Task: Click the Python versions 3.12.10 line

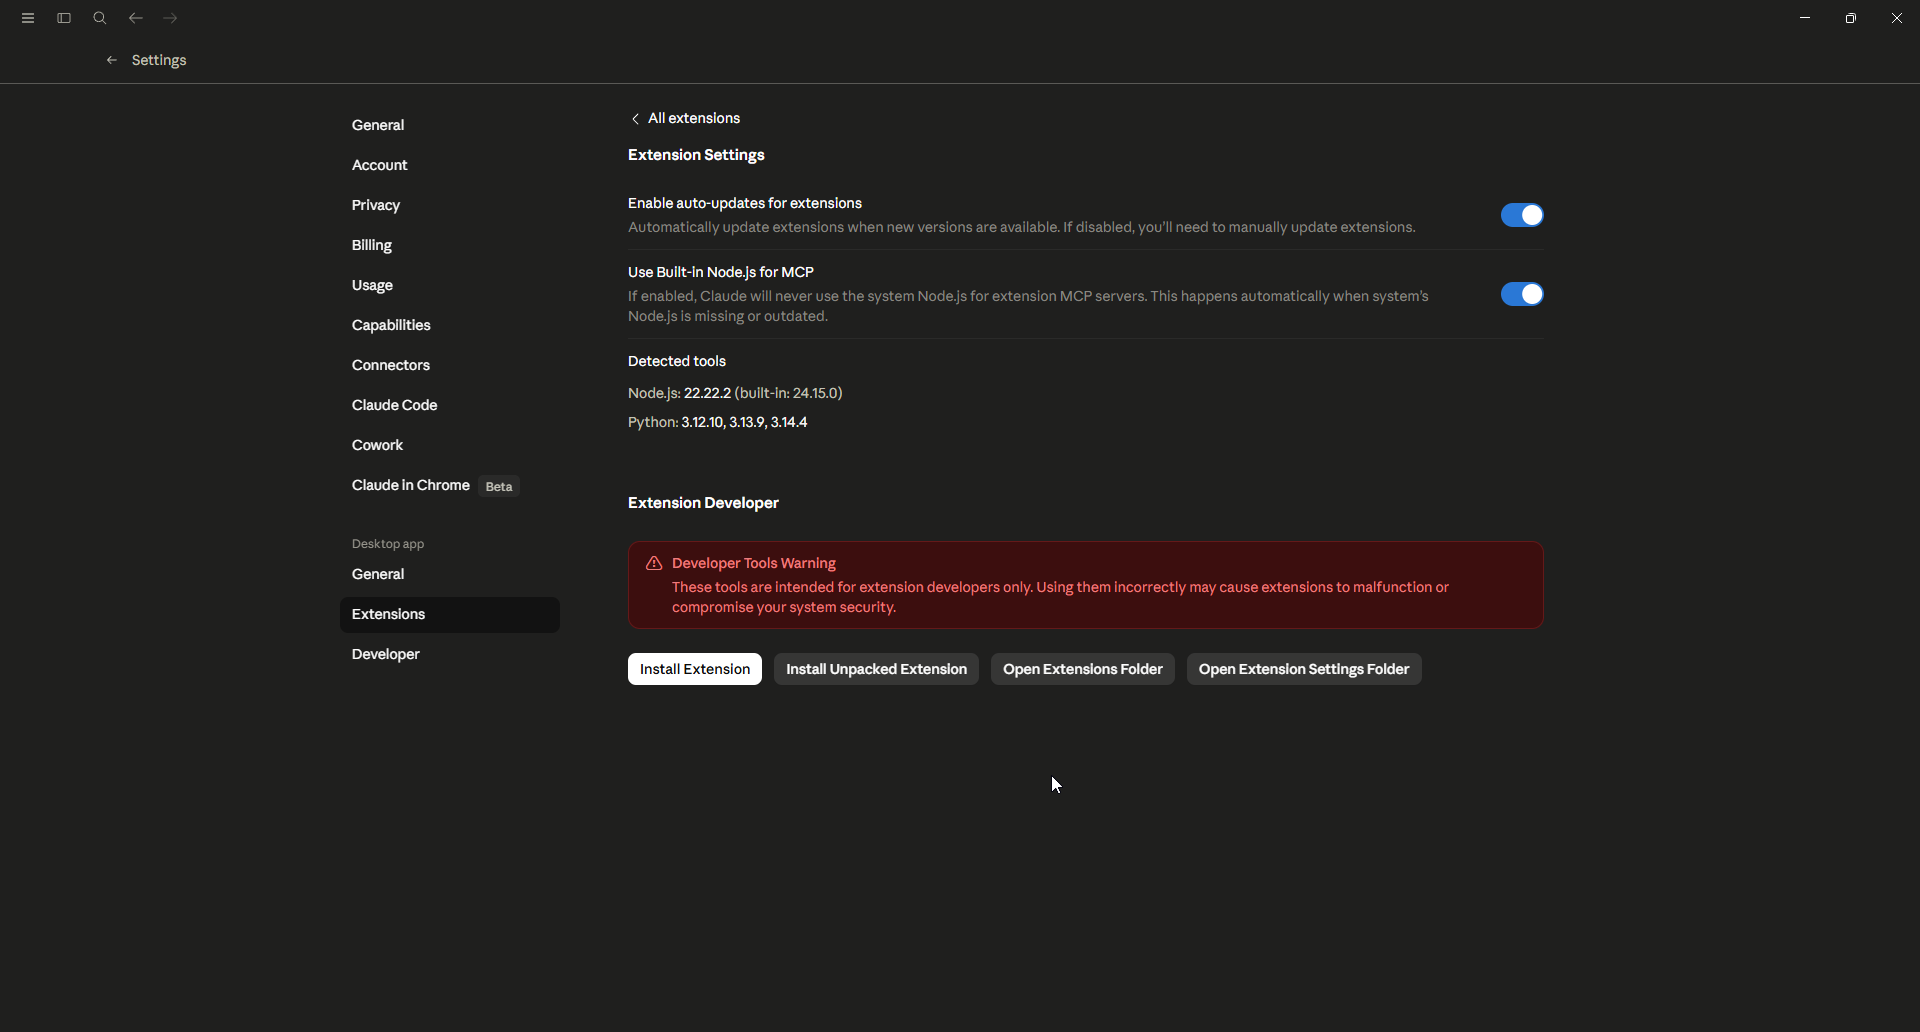Action: (718, 422)
